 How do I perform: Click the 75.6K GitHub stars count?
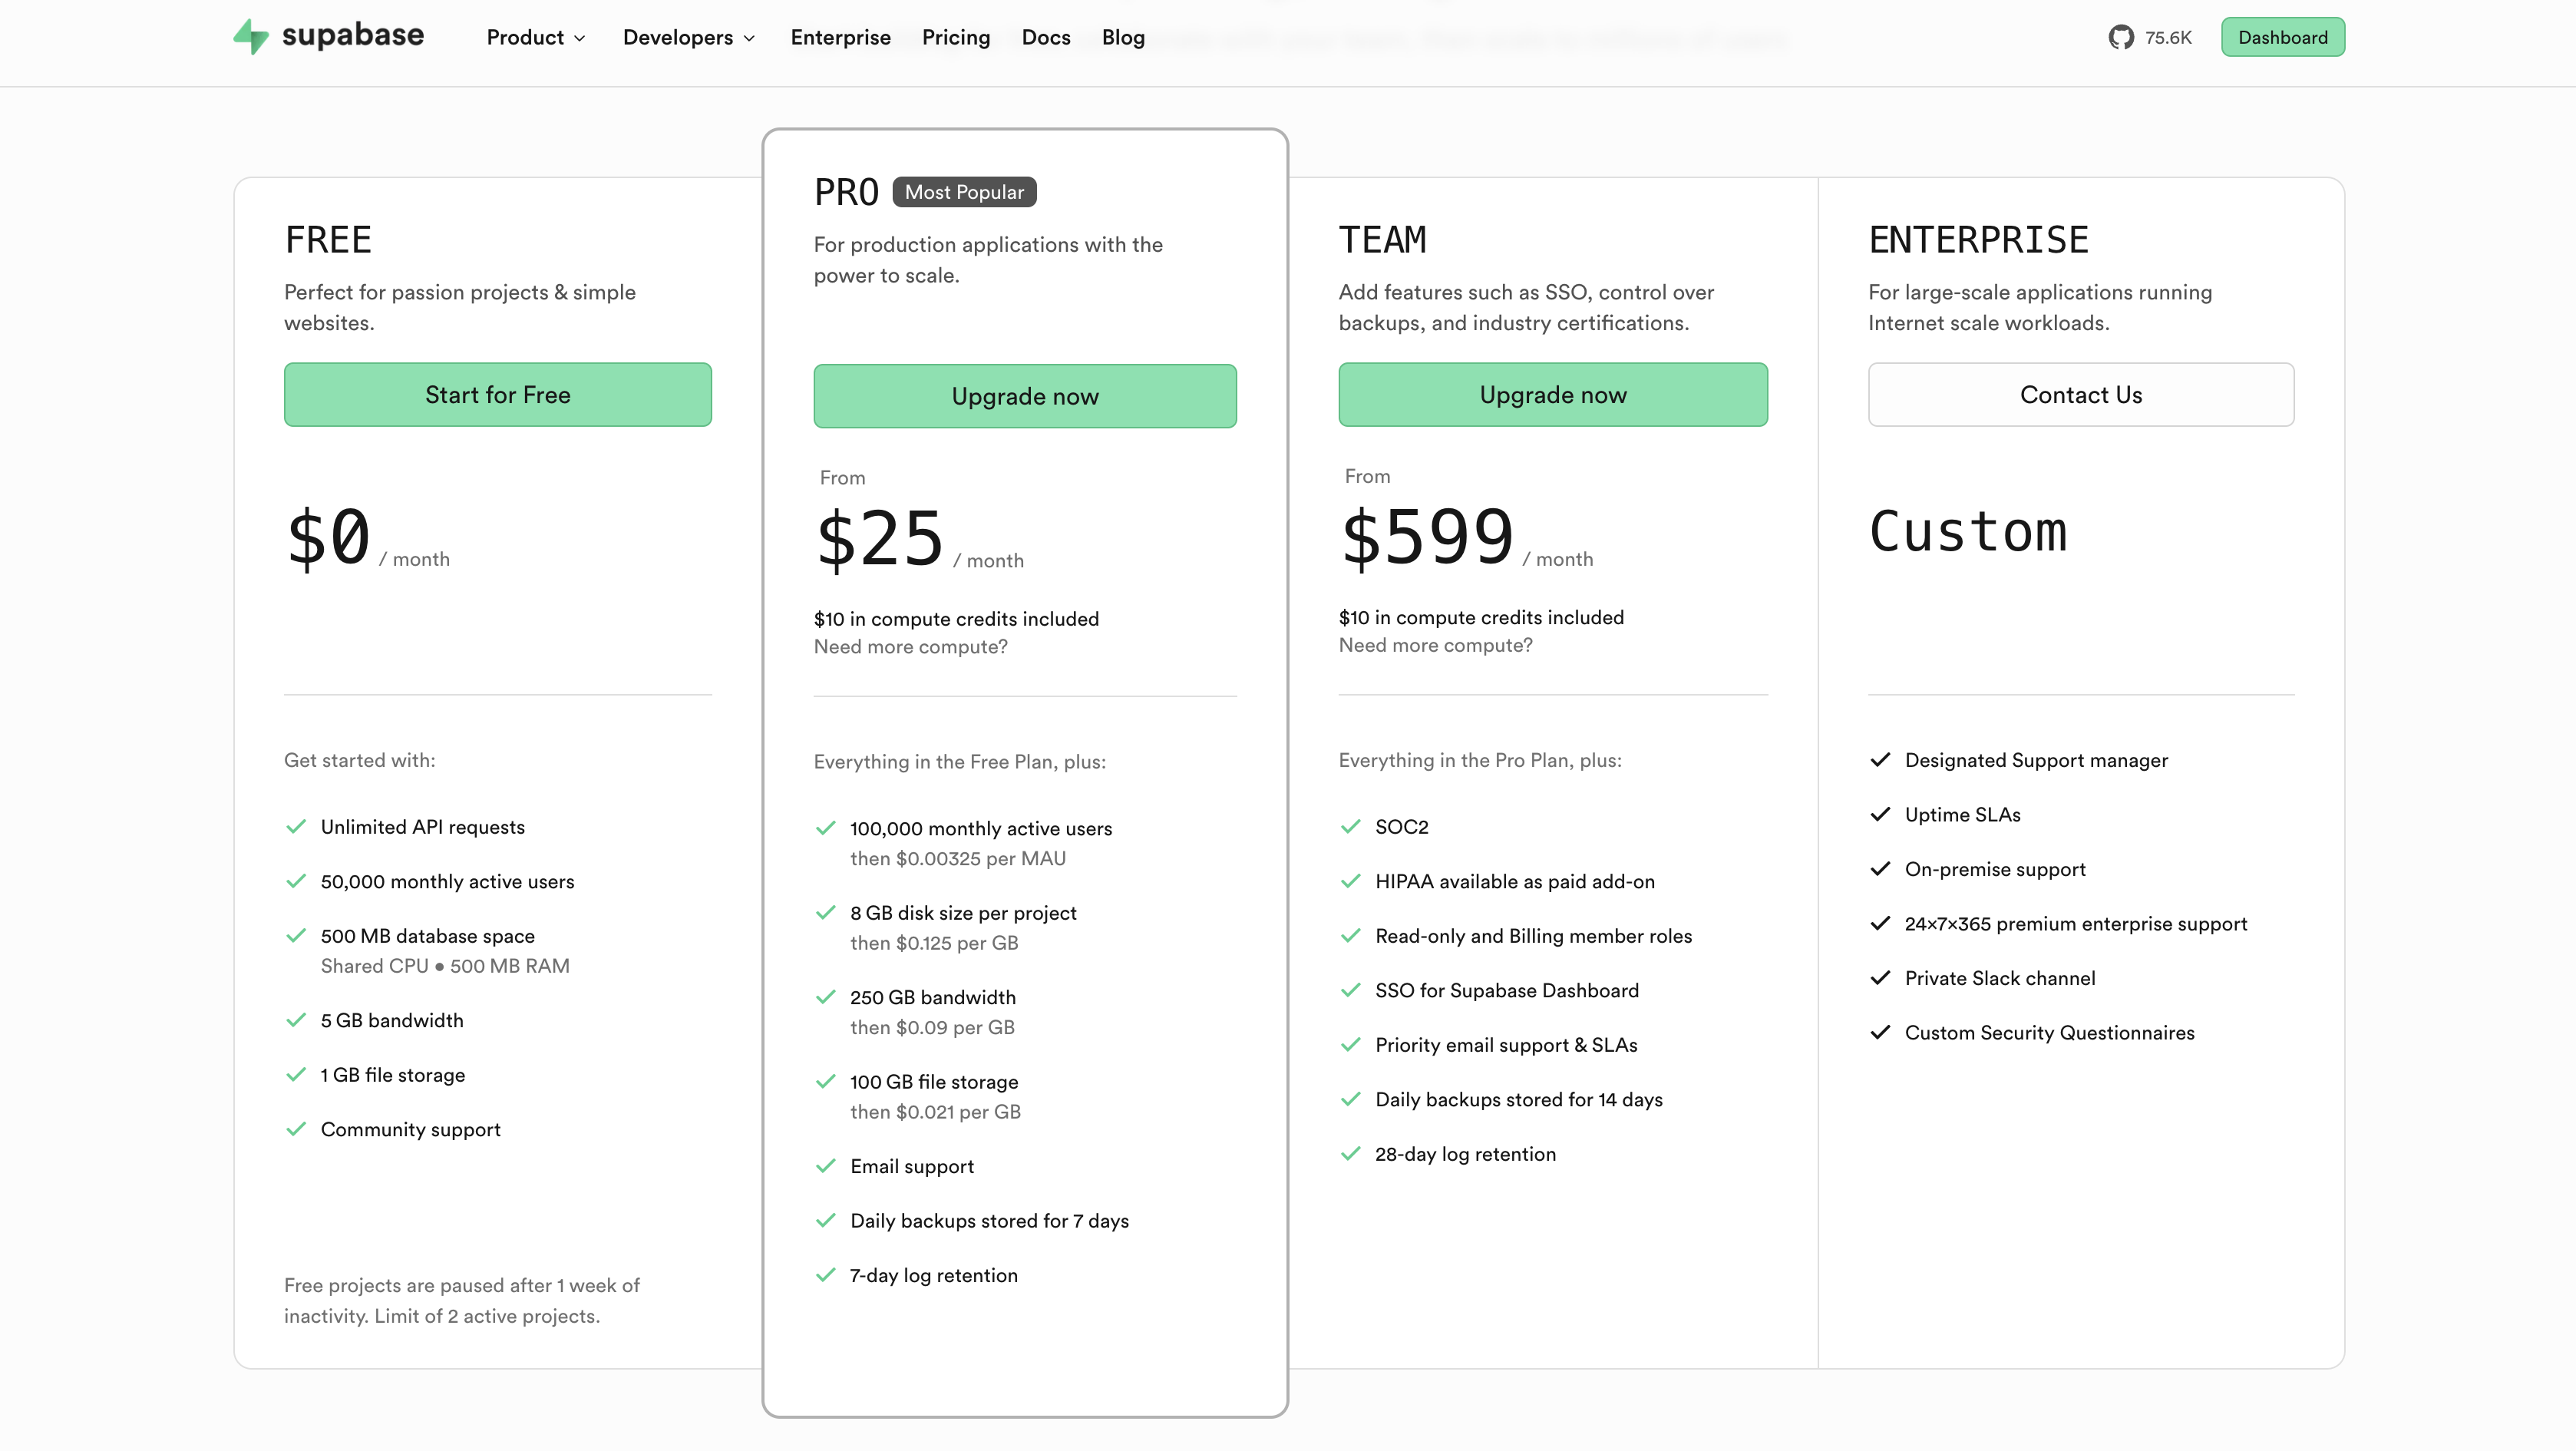click(2168, 38)
